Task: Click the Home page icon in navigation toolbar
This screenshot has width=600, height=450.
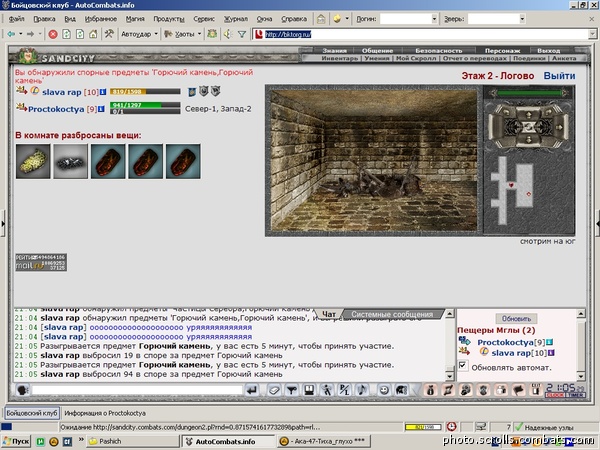Action: (93, 34)
